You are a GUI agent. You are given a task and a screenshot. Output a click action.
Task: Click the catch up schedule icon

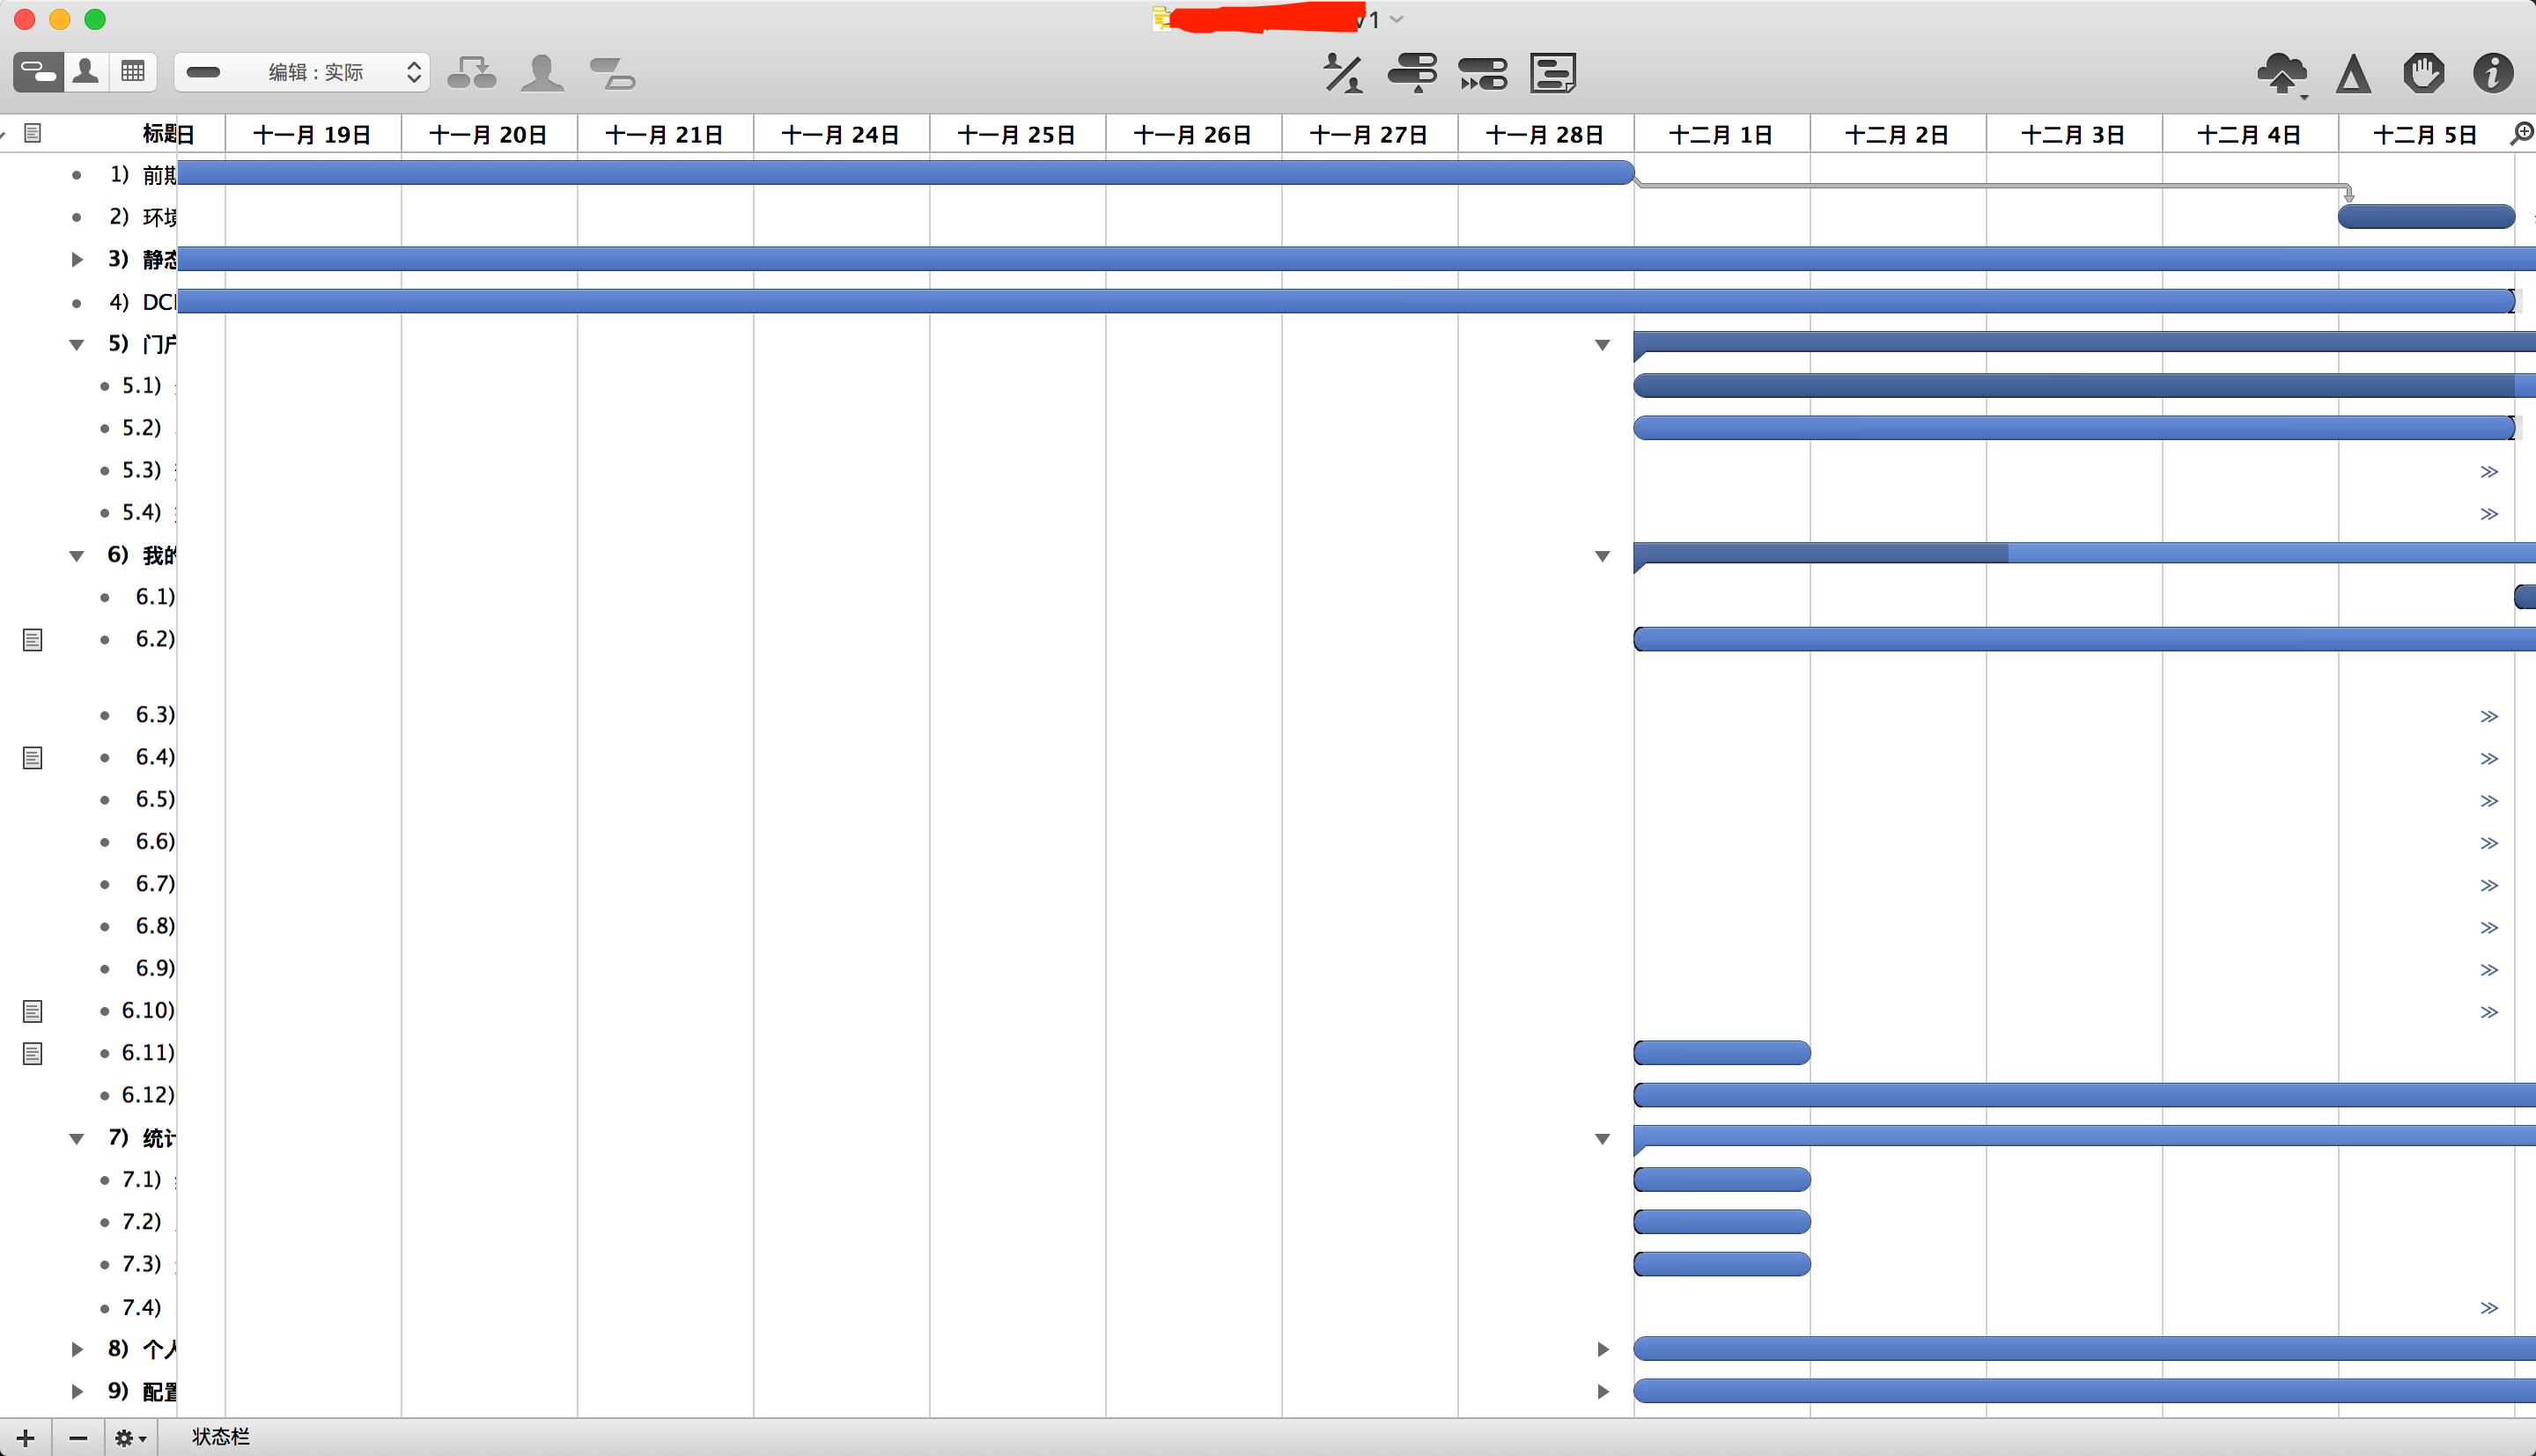(1412, 73)
